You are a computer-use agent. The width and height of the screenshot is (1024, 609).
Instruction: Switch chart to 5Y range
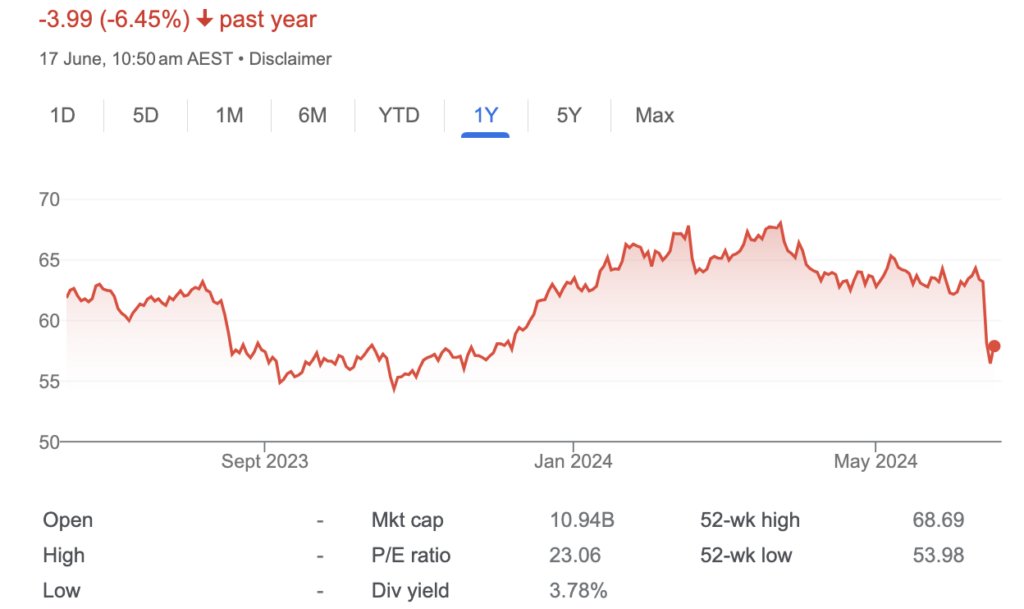569,116
